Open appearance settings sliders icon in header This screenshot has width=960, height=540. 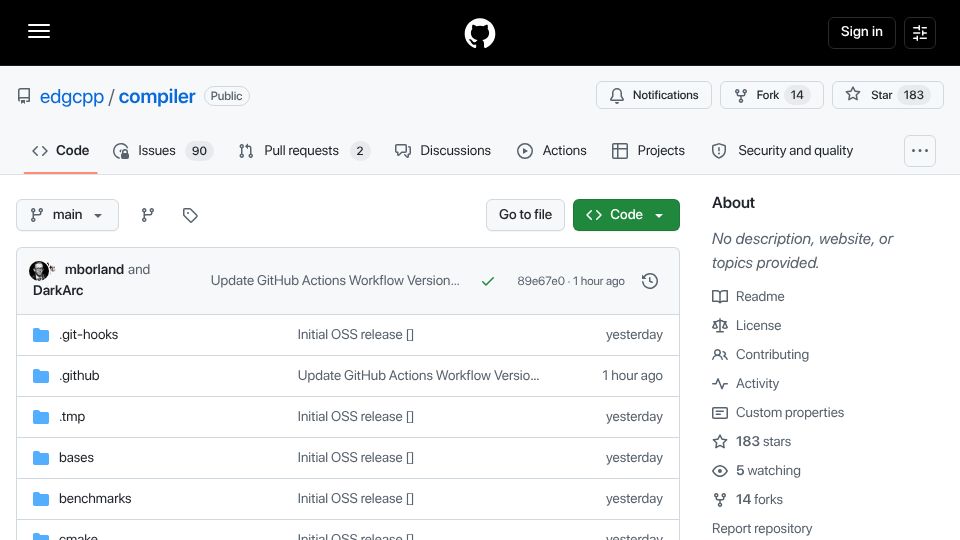point(920,32)
